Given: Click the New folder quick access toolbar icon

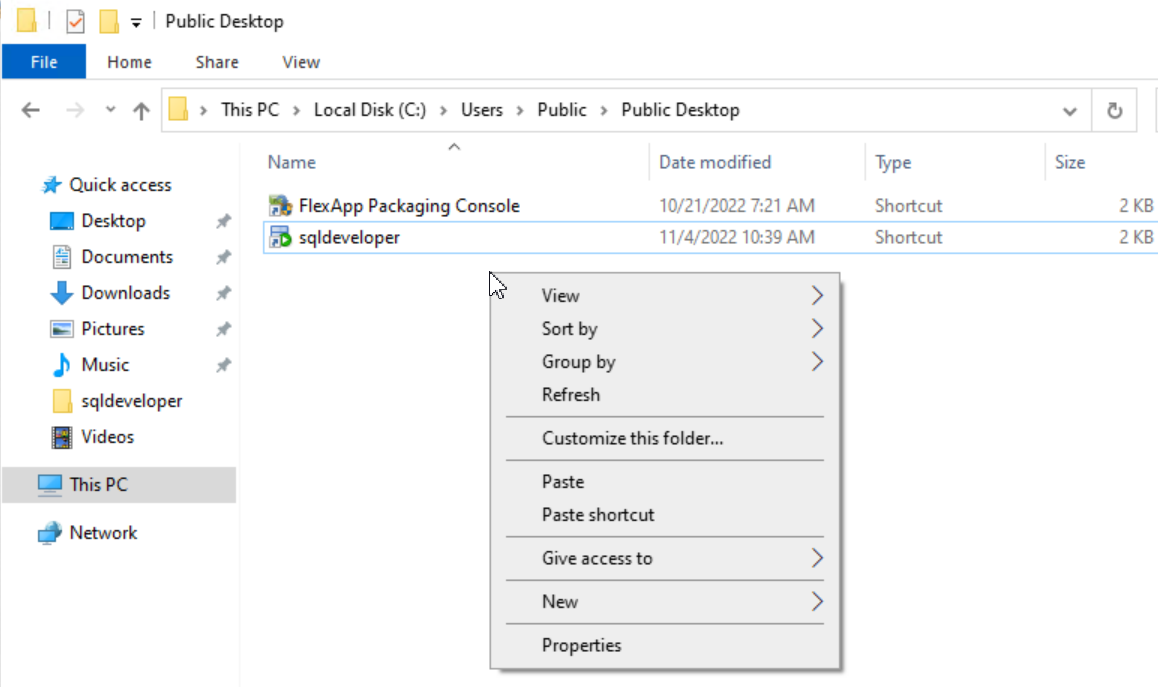Looking at the screenshot, I should tap(109, 21).
